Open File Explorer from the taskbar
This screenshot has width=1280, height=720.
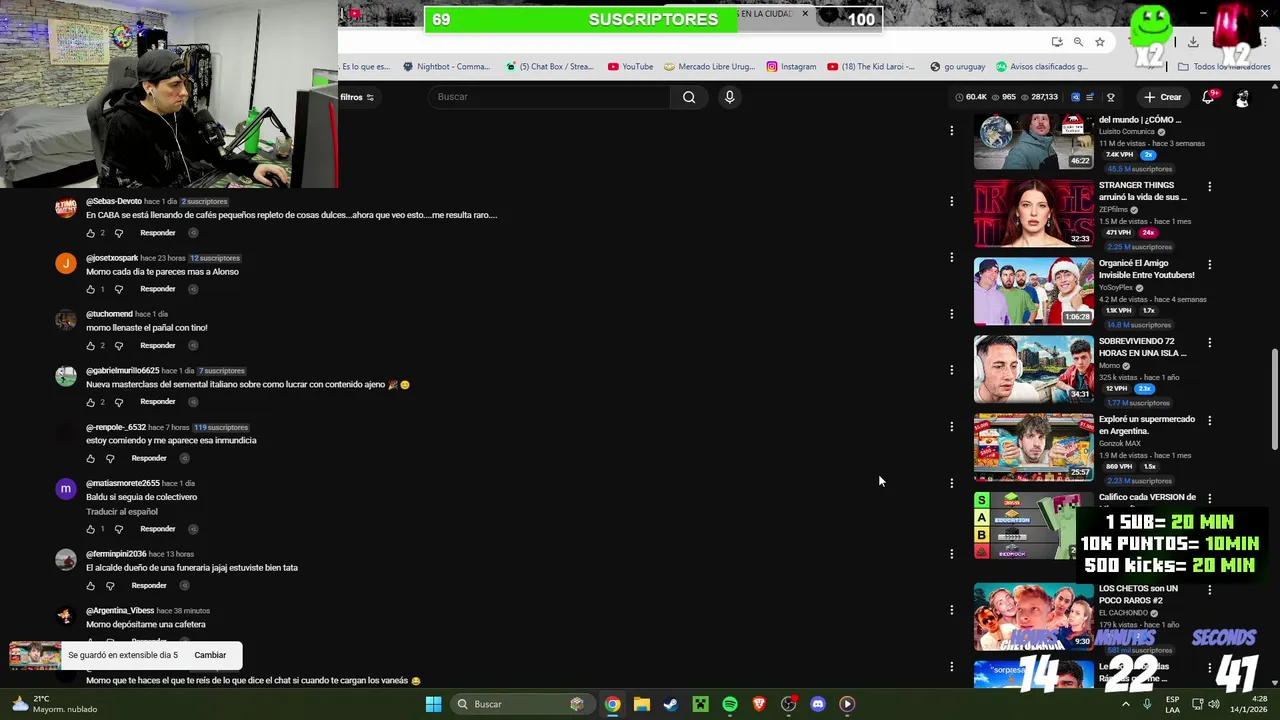[642, 704]
